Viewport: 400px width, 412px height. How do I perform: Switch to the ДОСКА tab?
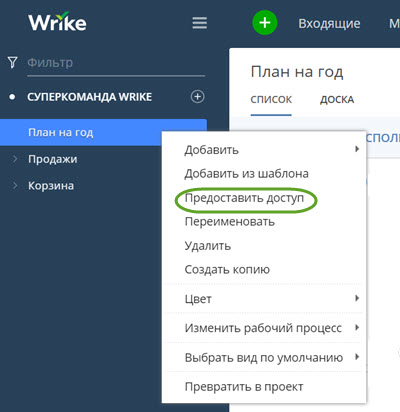[x=337, y=100]
